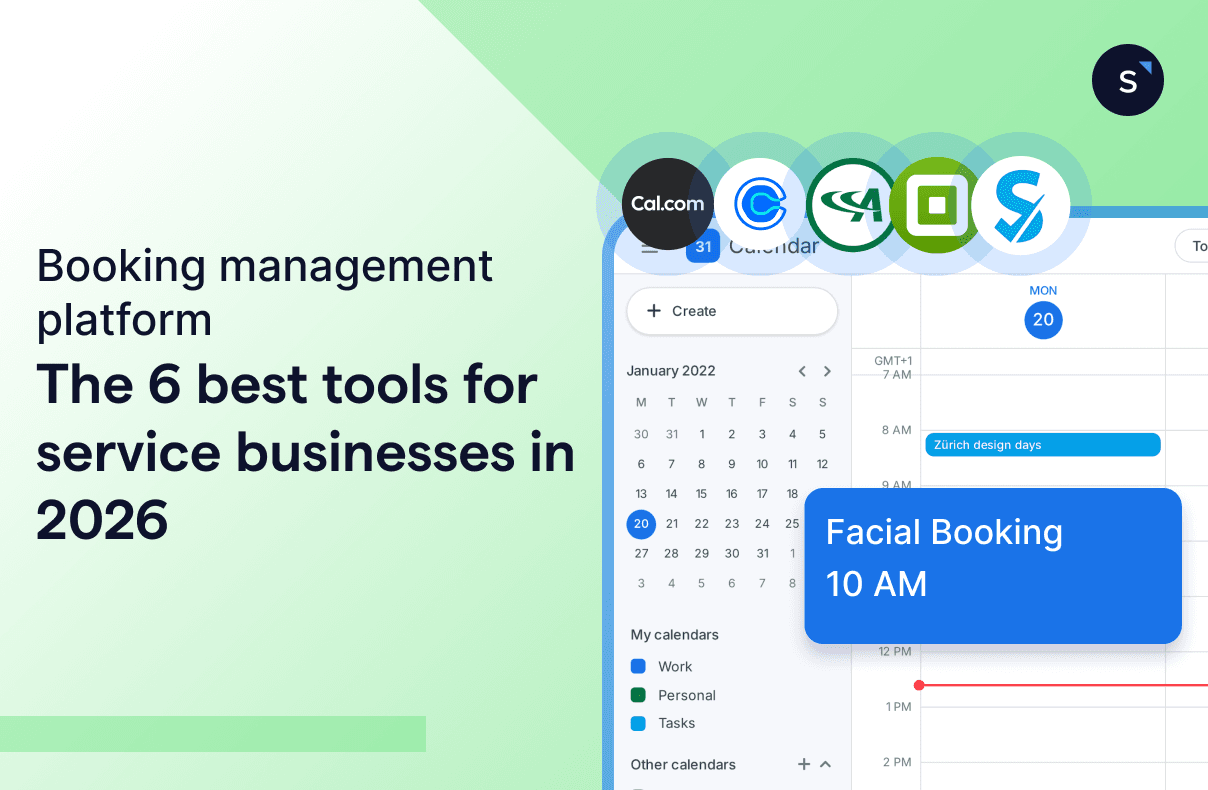Select Monday 20 day header

[x=1043, y=320]
